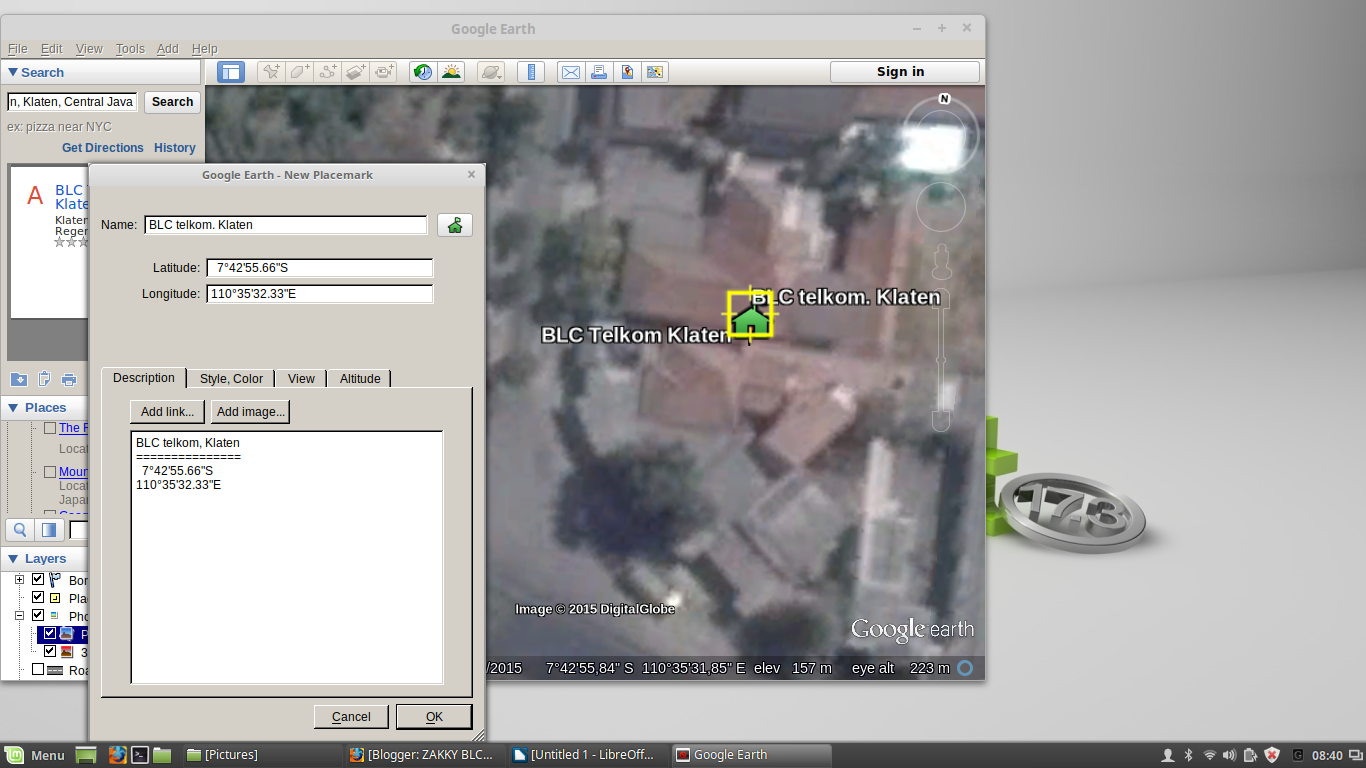Click the Record a Tour camera icon
Image resolution: width=1366 pixels, height=768 pixels.
[384, 72]
